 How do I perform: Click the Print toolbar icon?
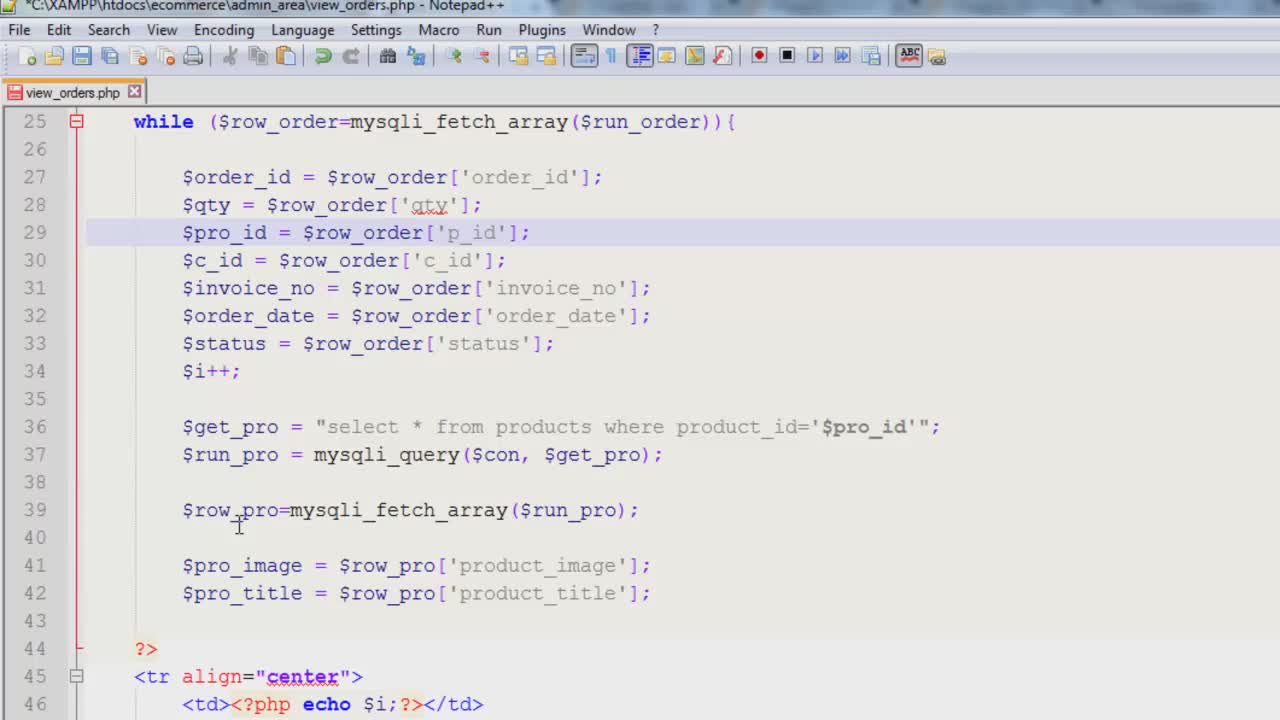pos(193,56)
